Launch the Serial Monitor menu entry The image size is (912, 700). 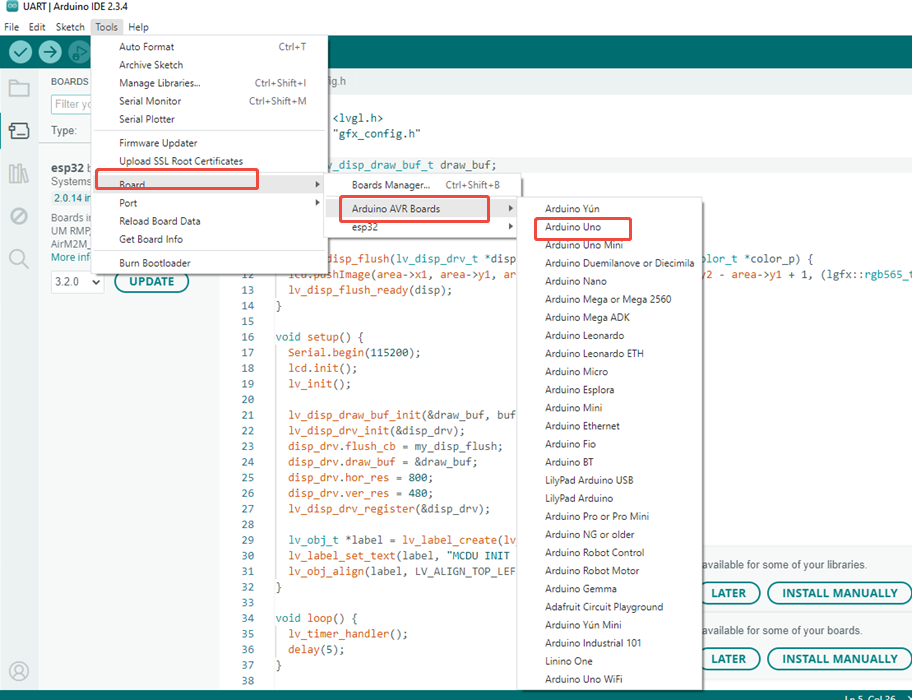click(209, 101)
